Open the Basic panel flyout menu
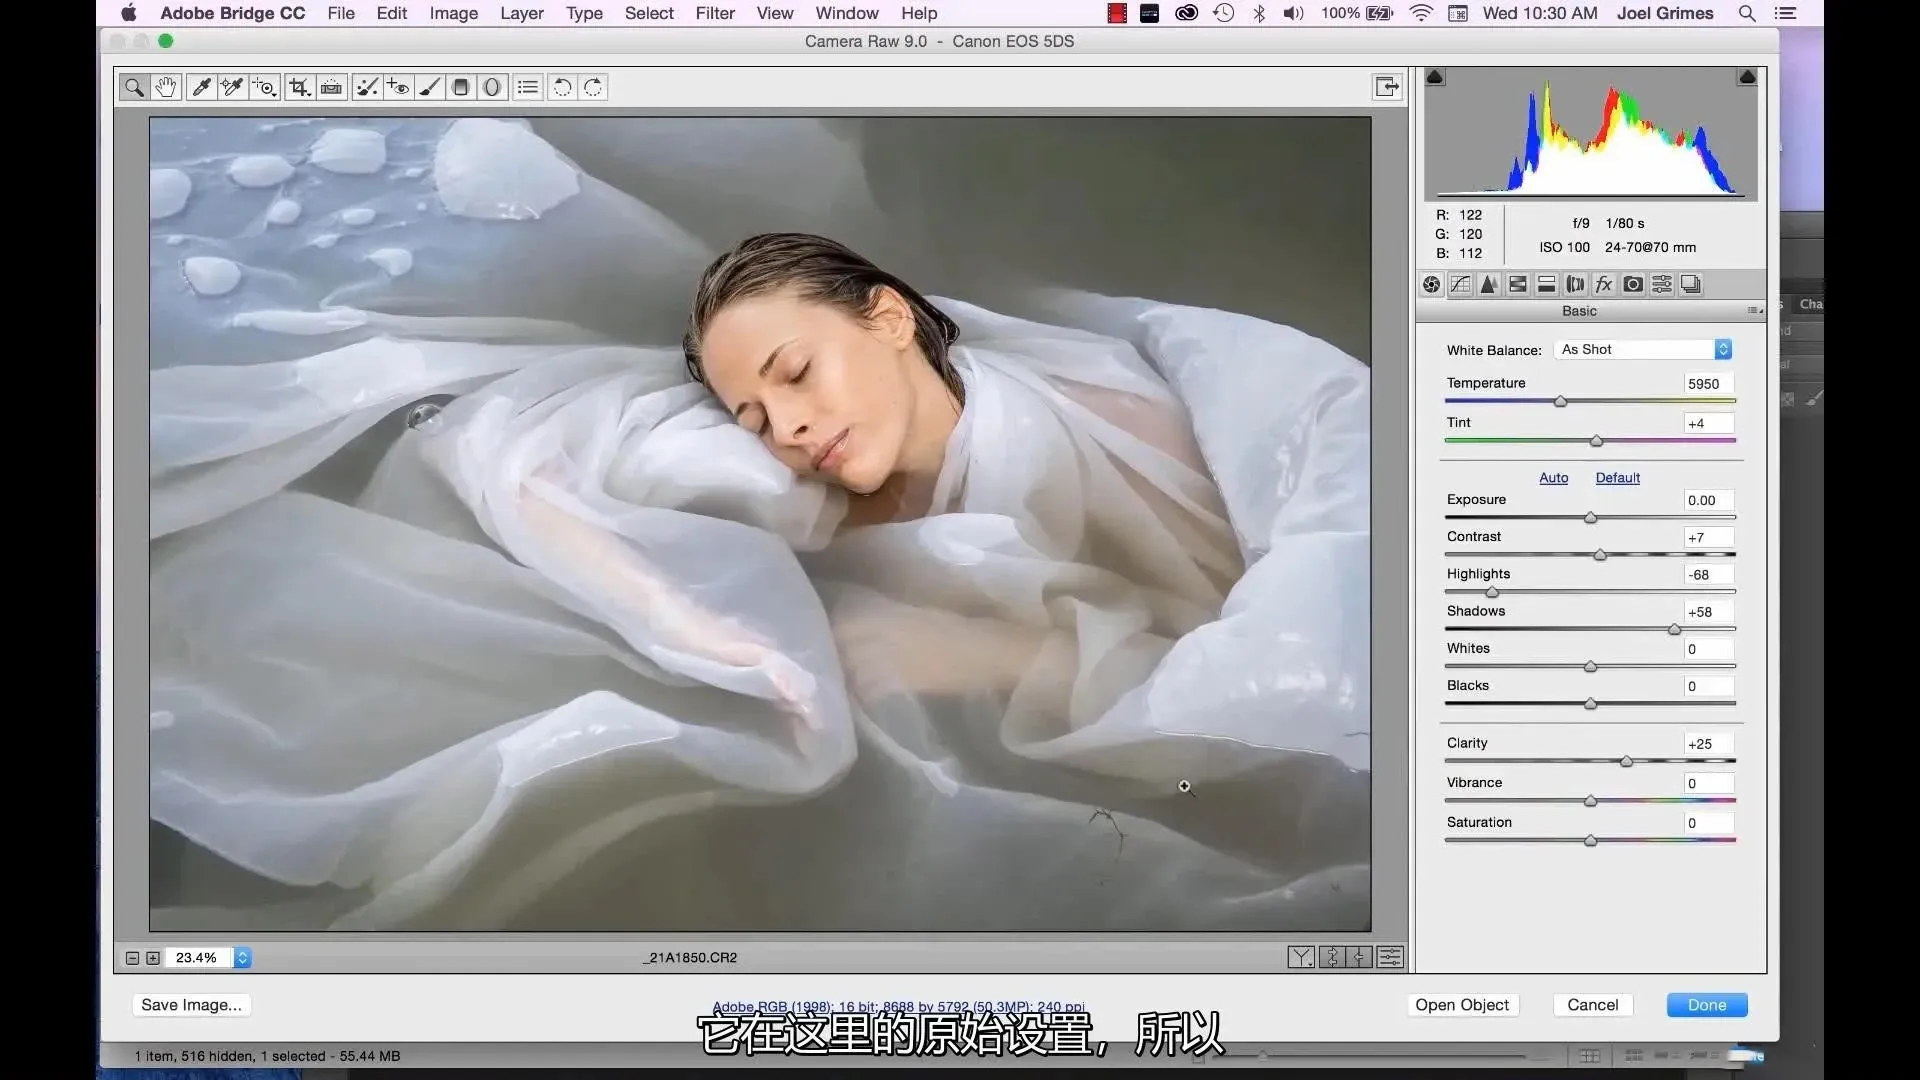Viewport: 1920px width, 1080px height. [1755, 311]
